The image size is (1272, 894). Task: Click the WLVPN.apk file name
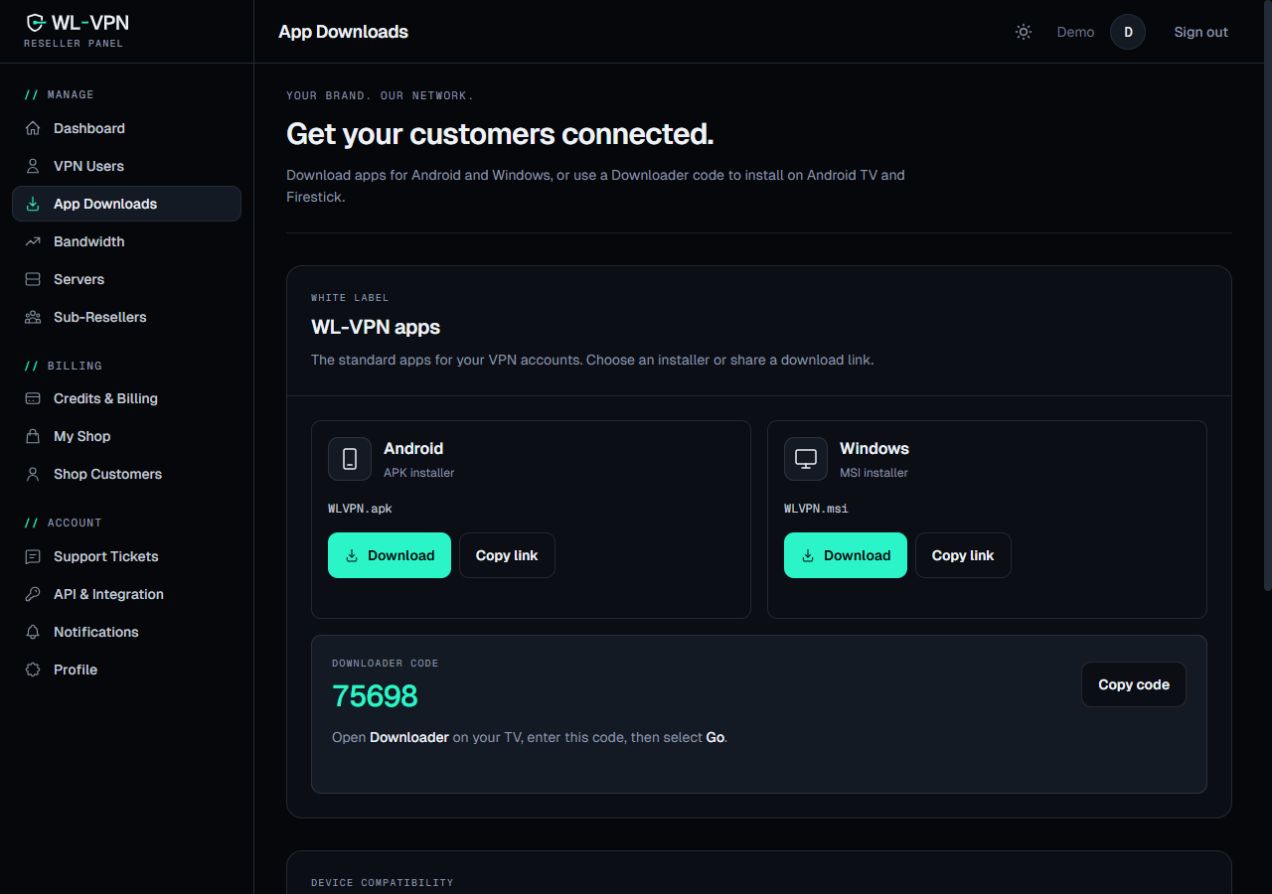click(x=360, y=508)
